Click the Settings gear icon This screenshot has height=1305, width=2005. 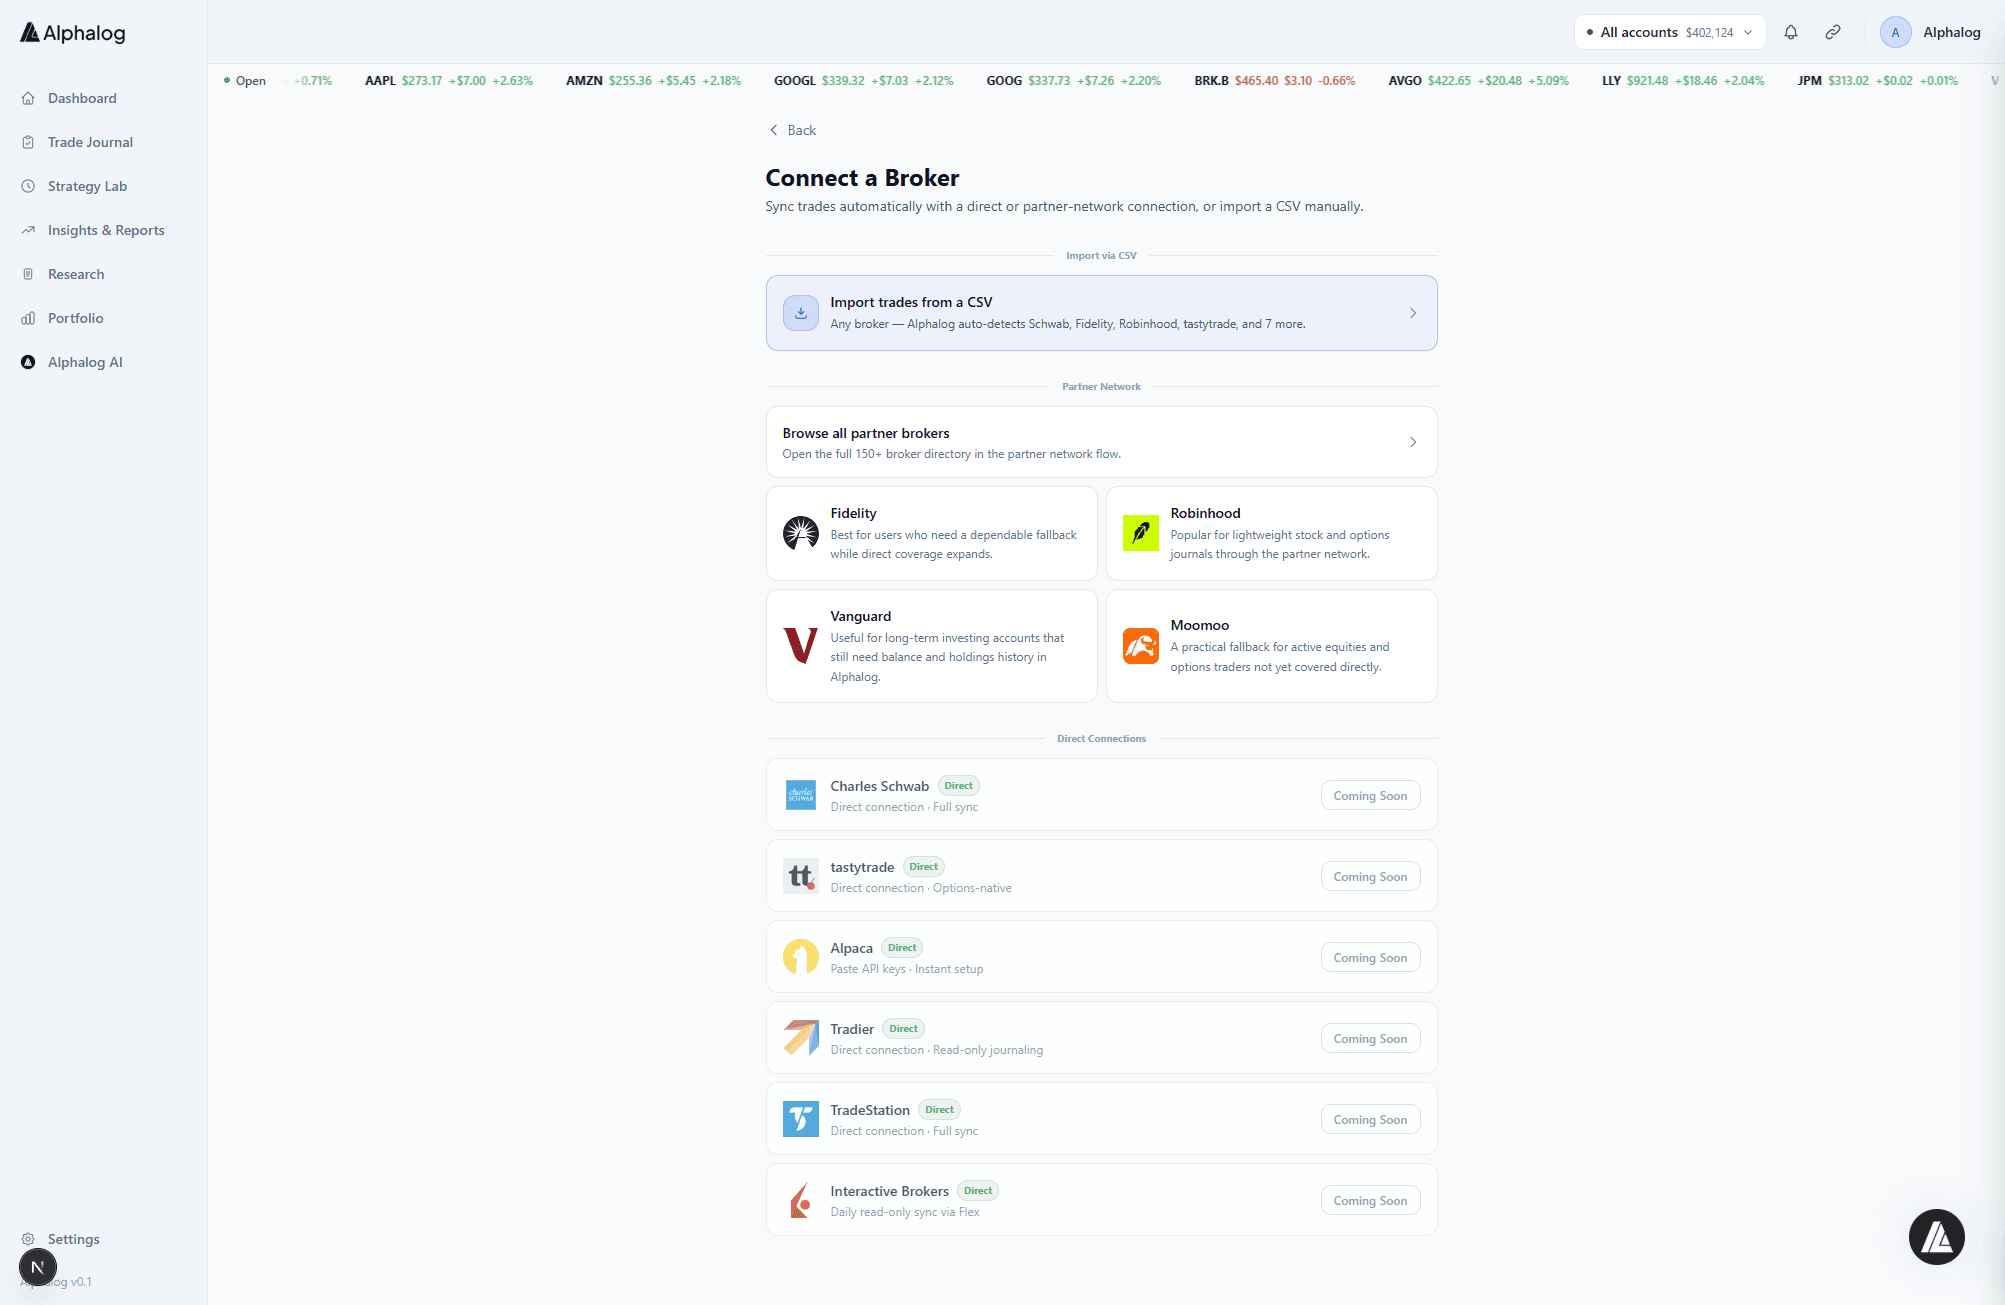tap(28, 1239)
